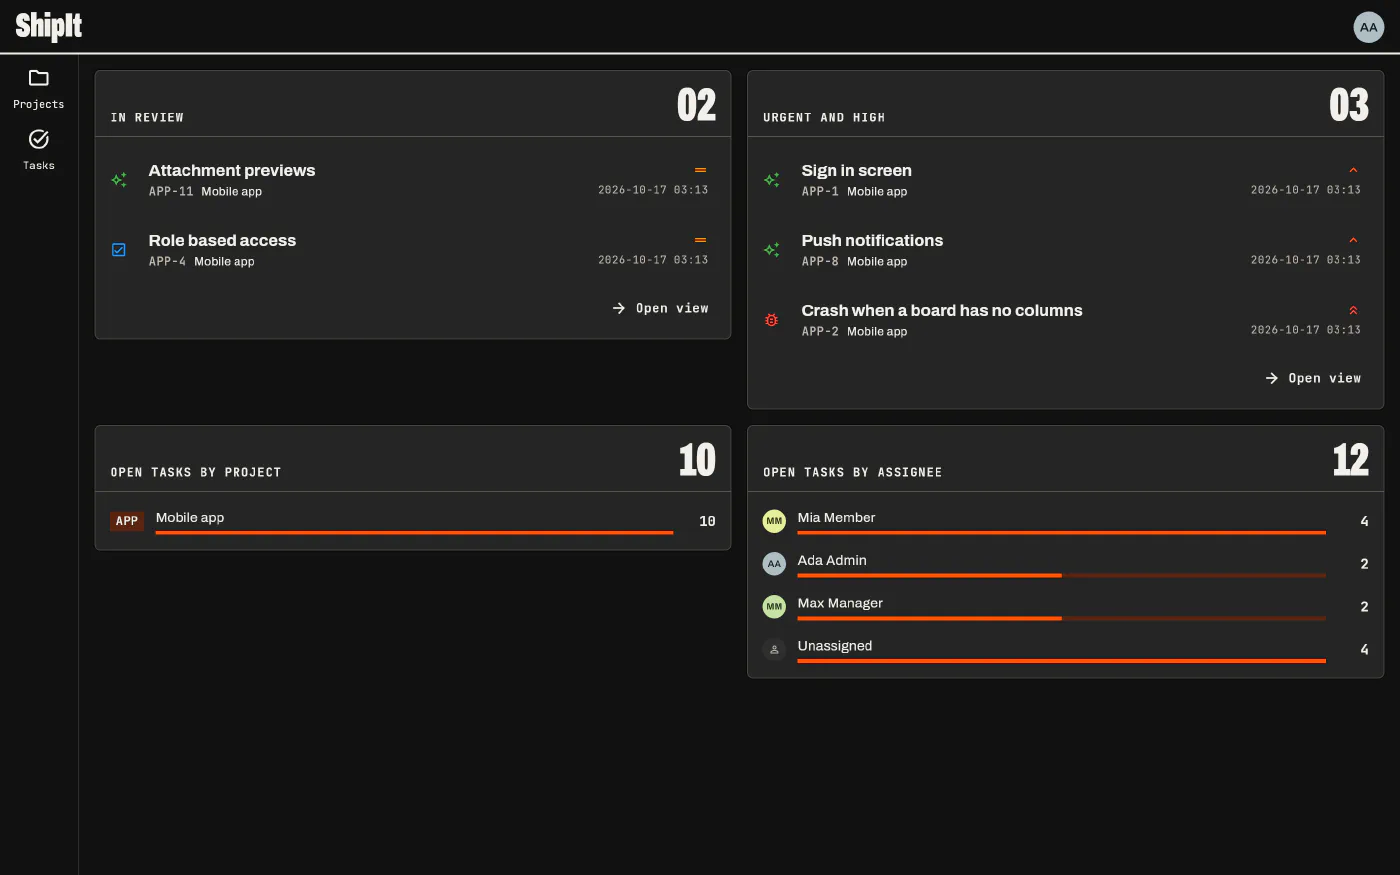This screenshot has width=1400, height=875.
Task: Click the feature sparkle icon for Push notifications
Action: click(x=772, y=250)
